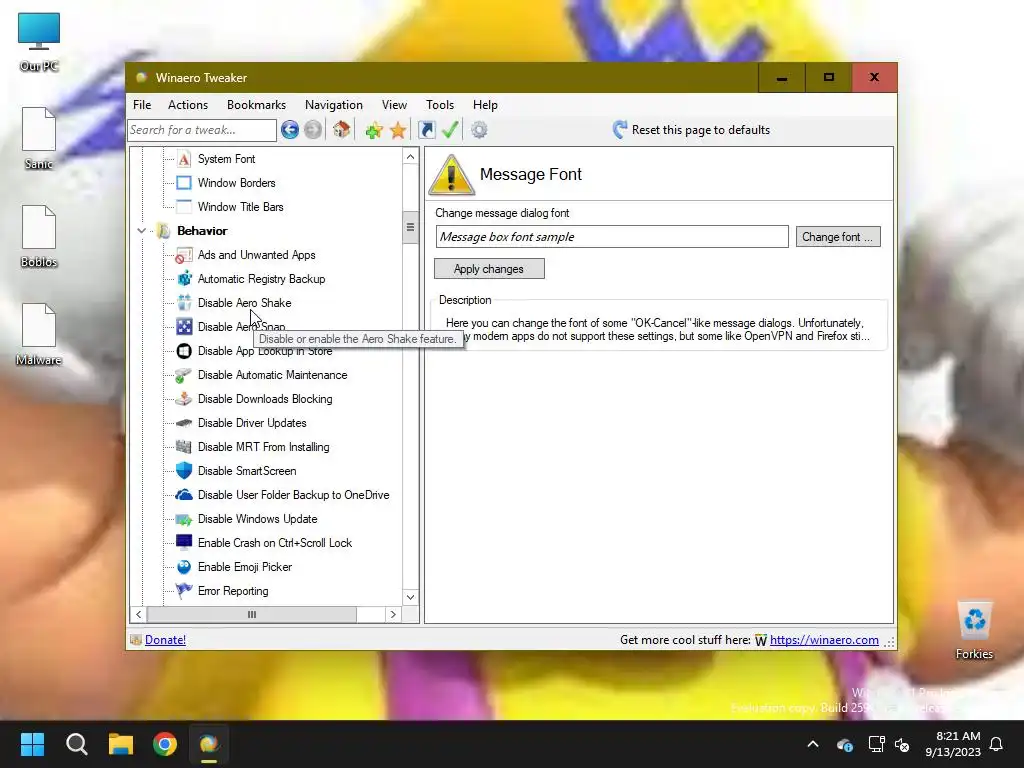
Task: Click Disable SmartScreen shield icon
Action: [184, 471]
